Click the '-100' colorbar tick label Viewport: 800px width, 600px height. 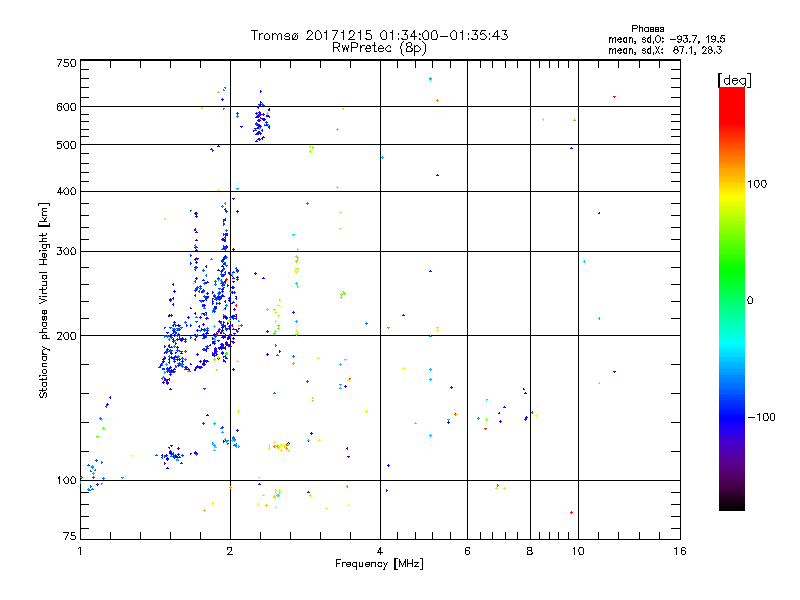(x=761, y=417)
